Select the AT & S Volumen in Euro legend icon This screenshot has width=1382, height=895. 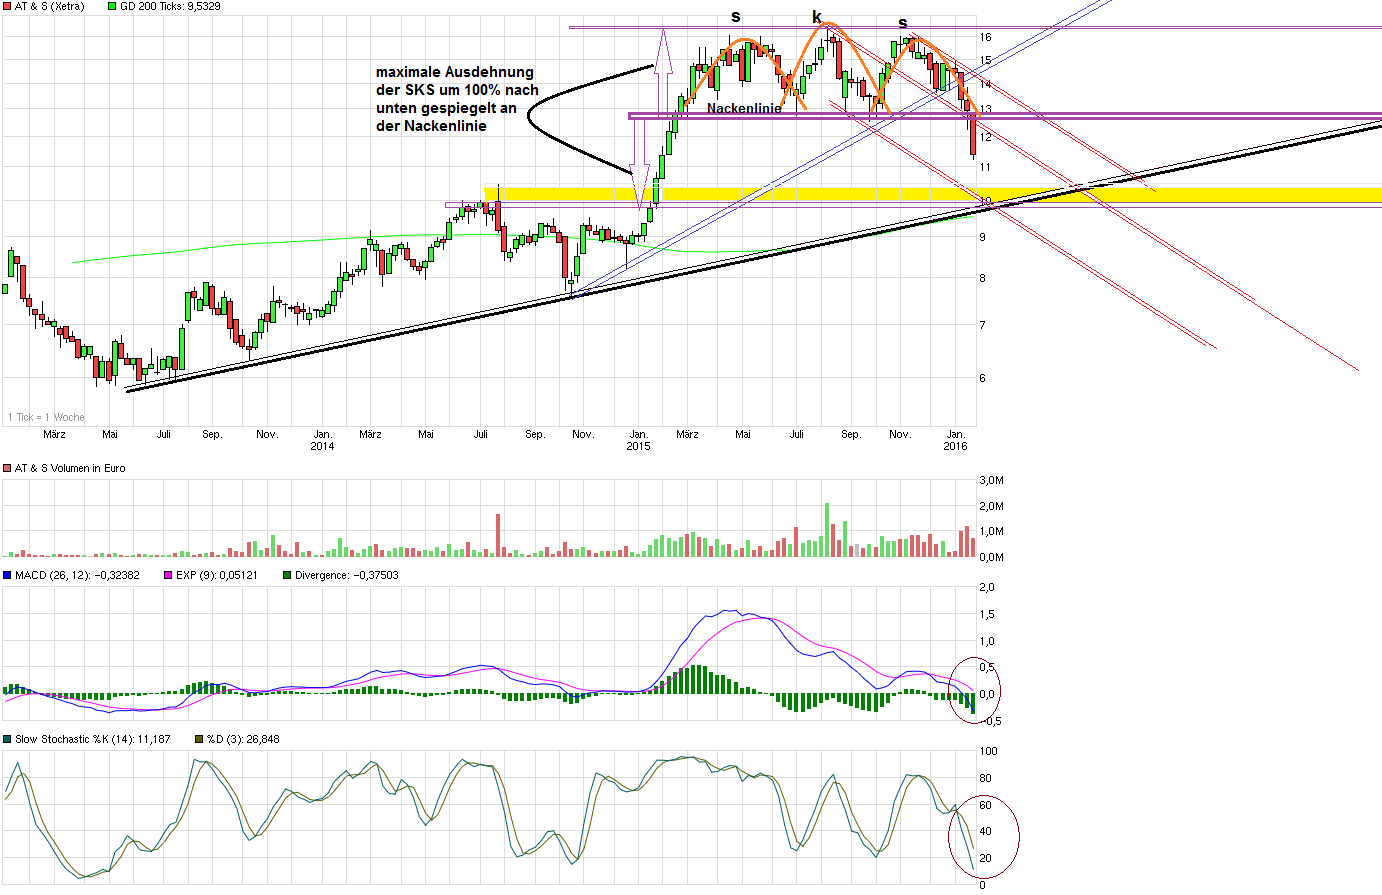[7, 467]
